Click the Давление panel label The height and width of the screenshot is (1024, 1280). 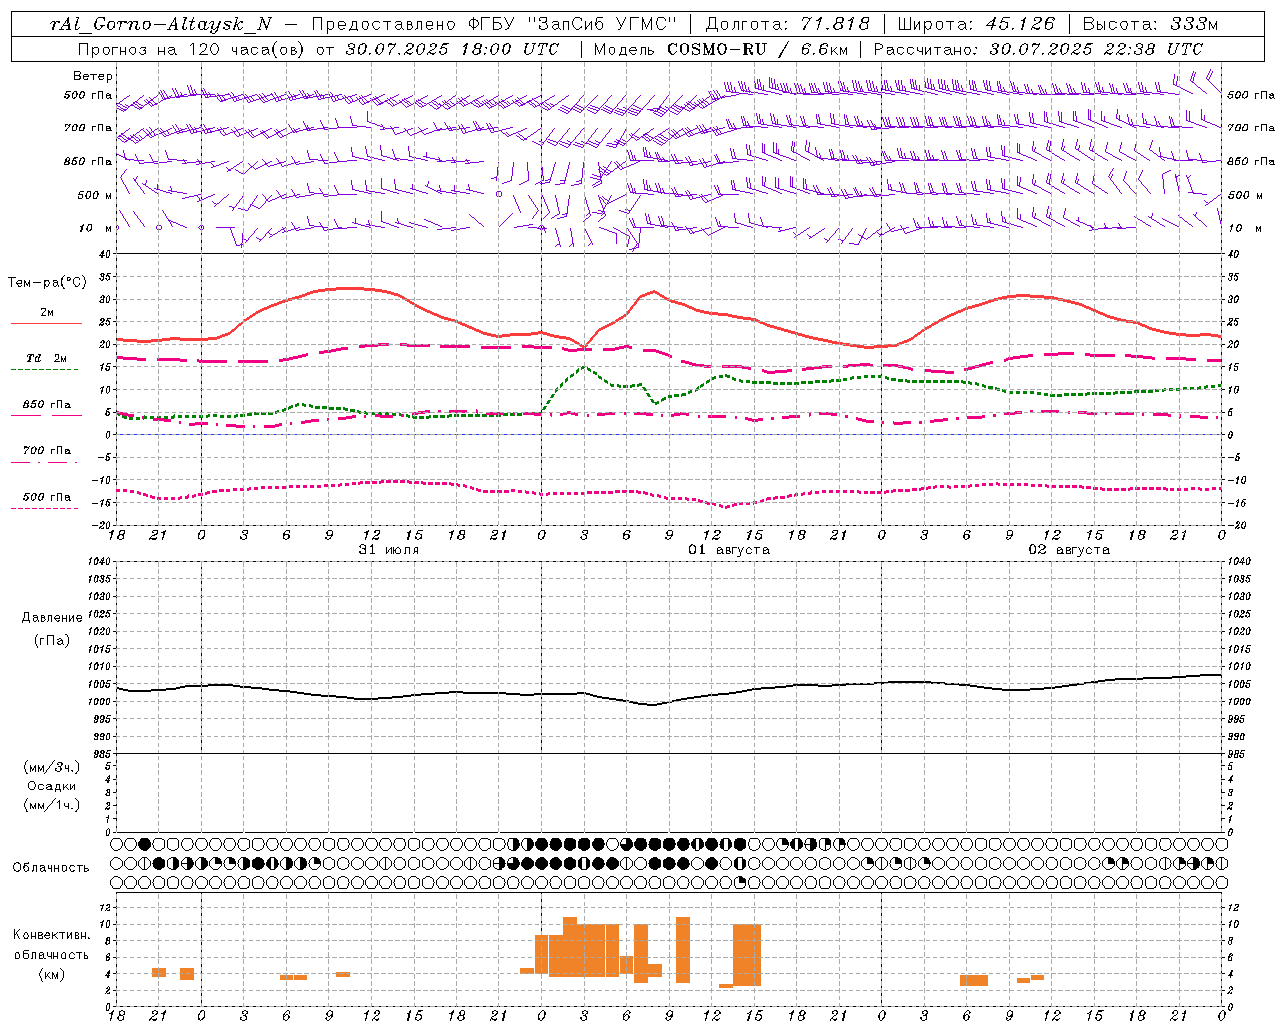(52, 618)
